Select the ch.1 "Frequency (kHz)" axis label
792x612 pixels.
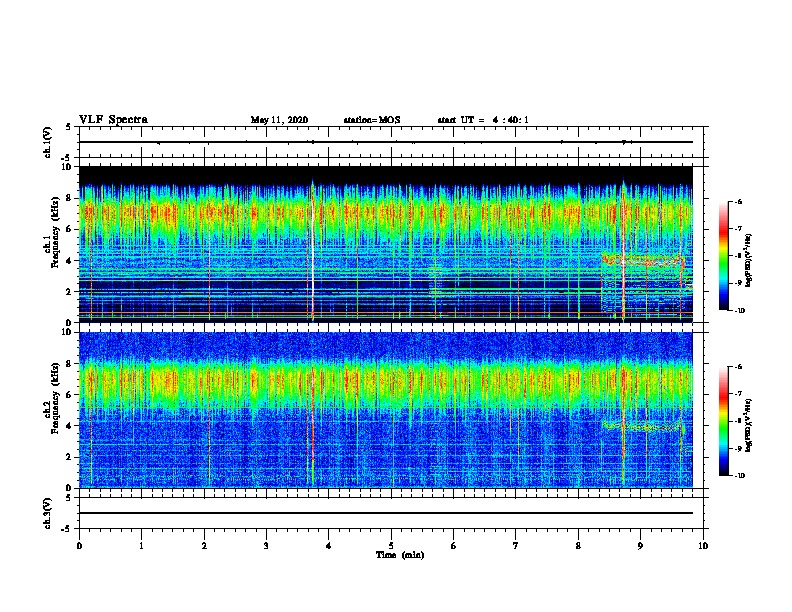(55, 232)
